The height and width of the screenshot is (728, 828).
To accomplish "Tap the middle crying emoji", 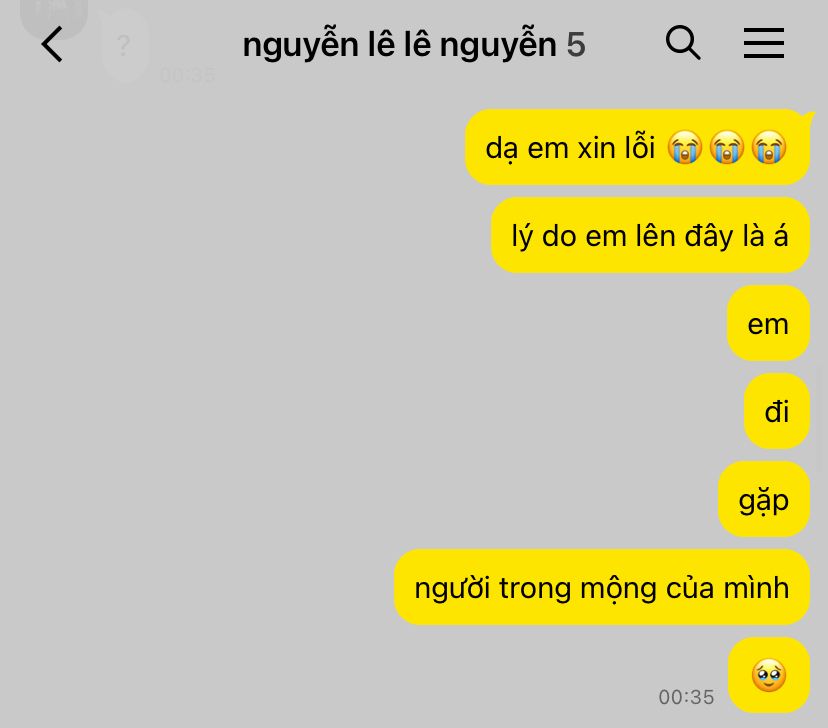I will pyautogui.click(x=727, y=147).
